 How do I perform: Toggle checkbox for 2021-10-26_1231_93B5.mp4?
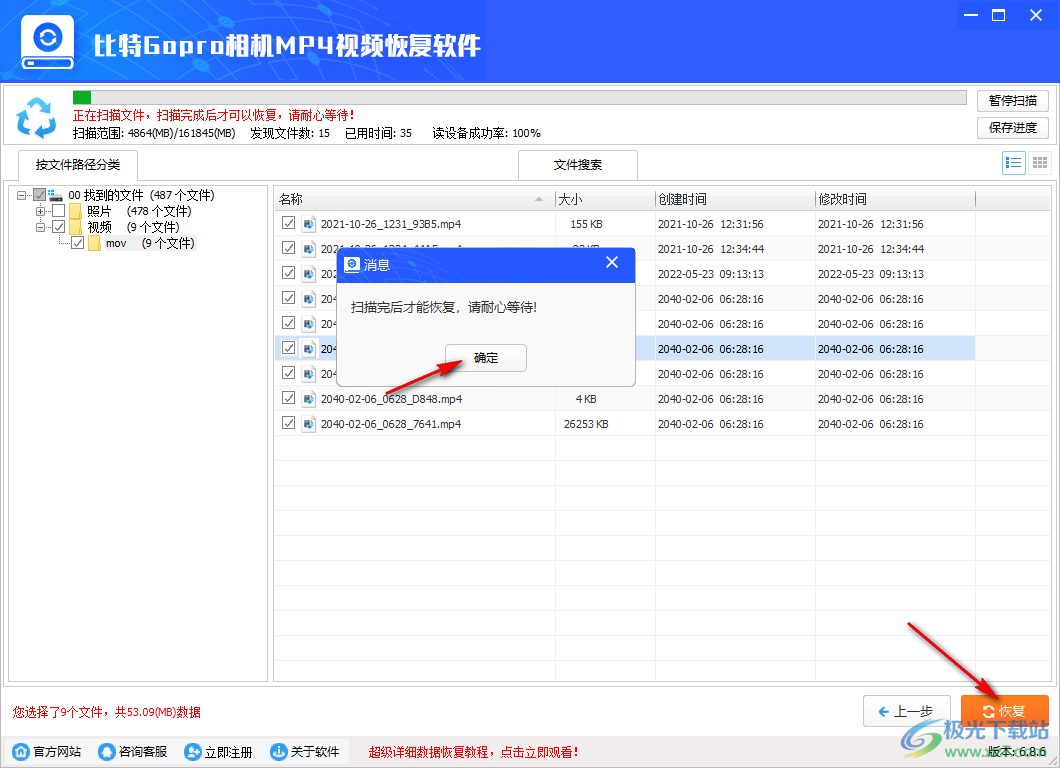click(289, 222)
